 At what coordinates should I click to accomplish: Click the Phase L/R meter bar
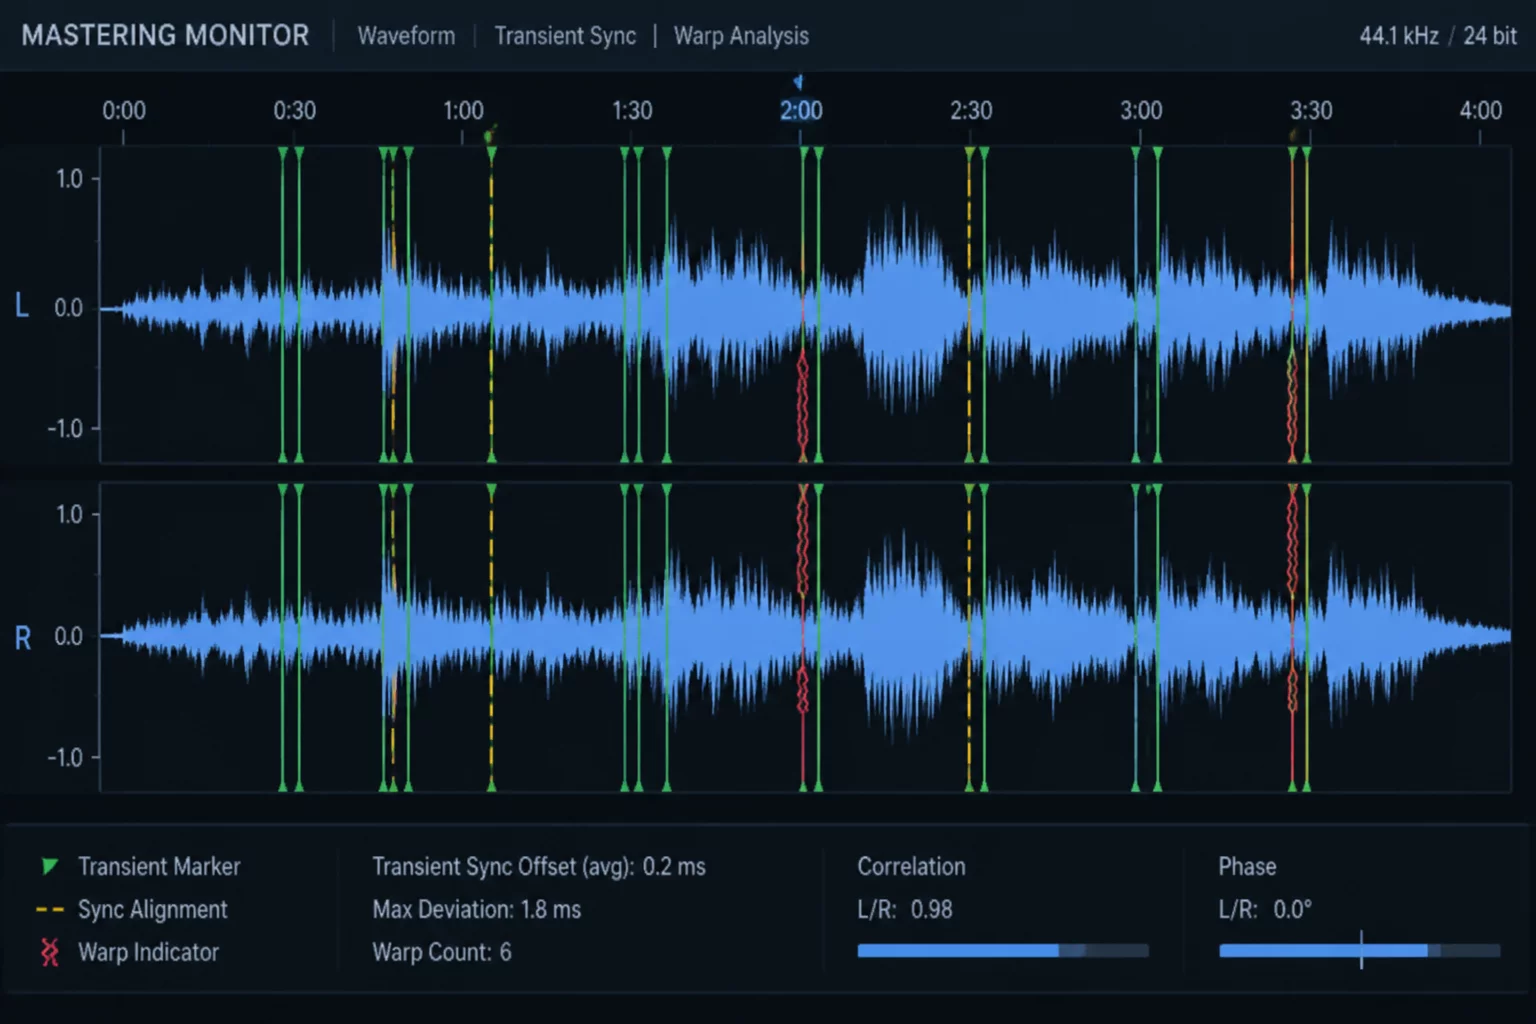1359,951
